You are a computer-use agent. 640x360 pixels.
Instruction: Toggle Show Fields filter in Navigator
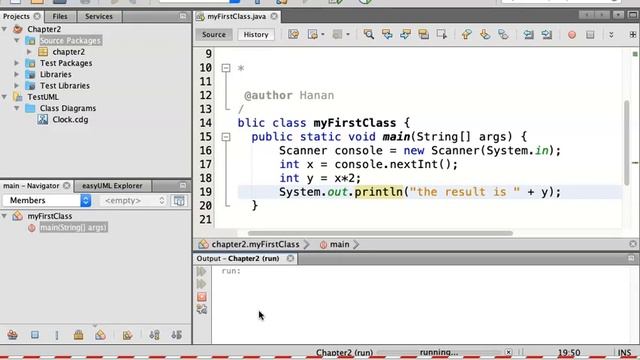click(x=35, y=335)
